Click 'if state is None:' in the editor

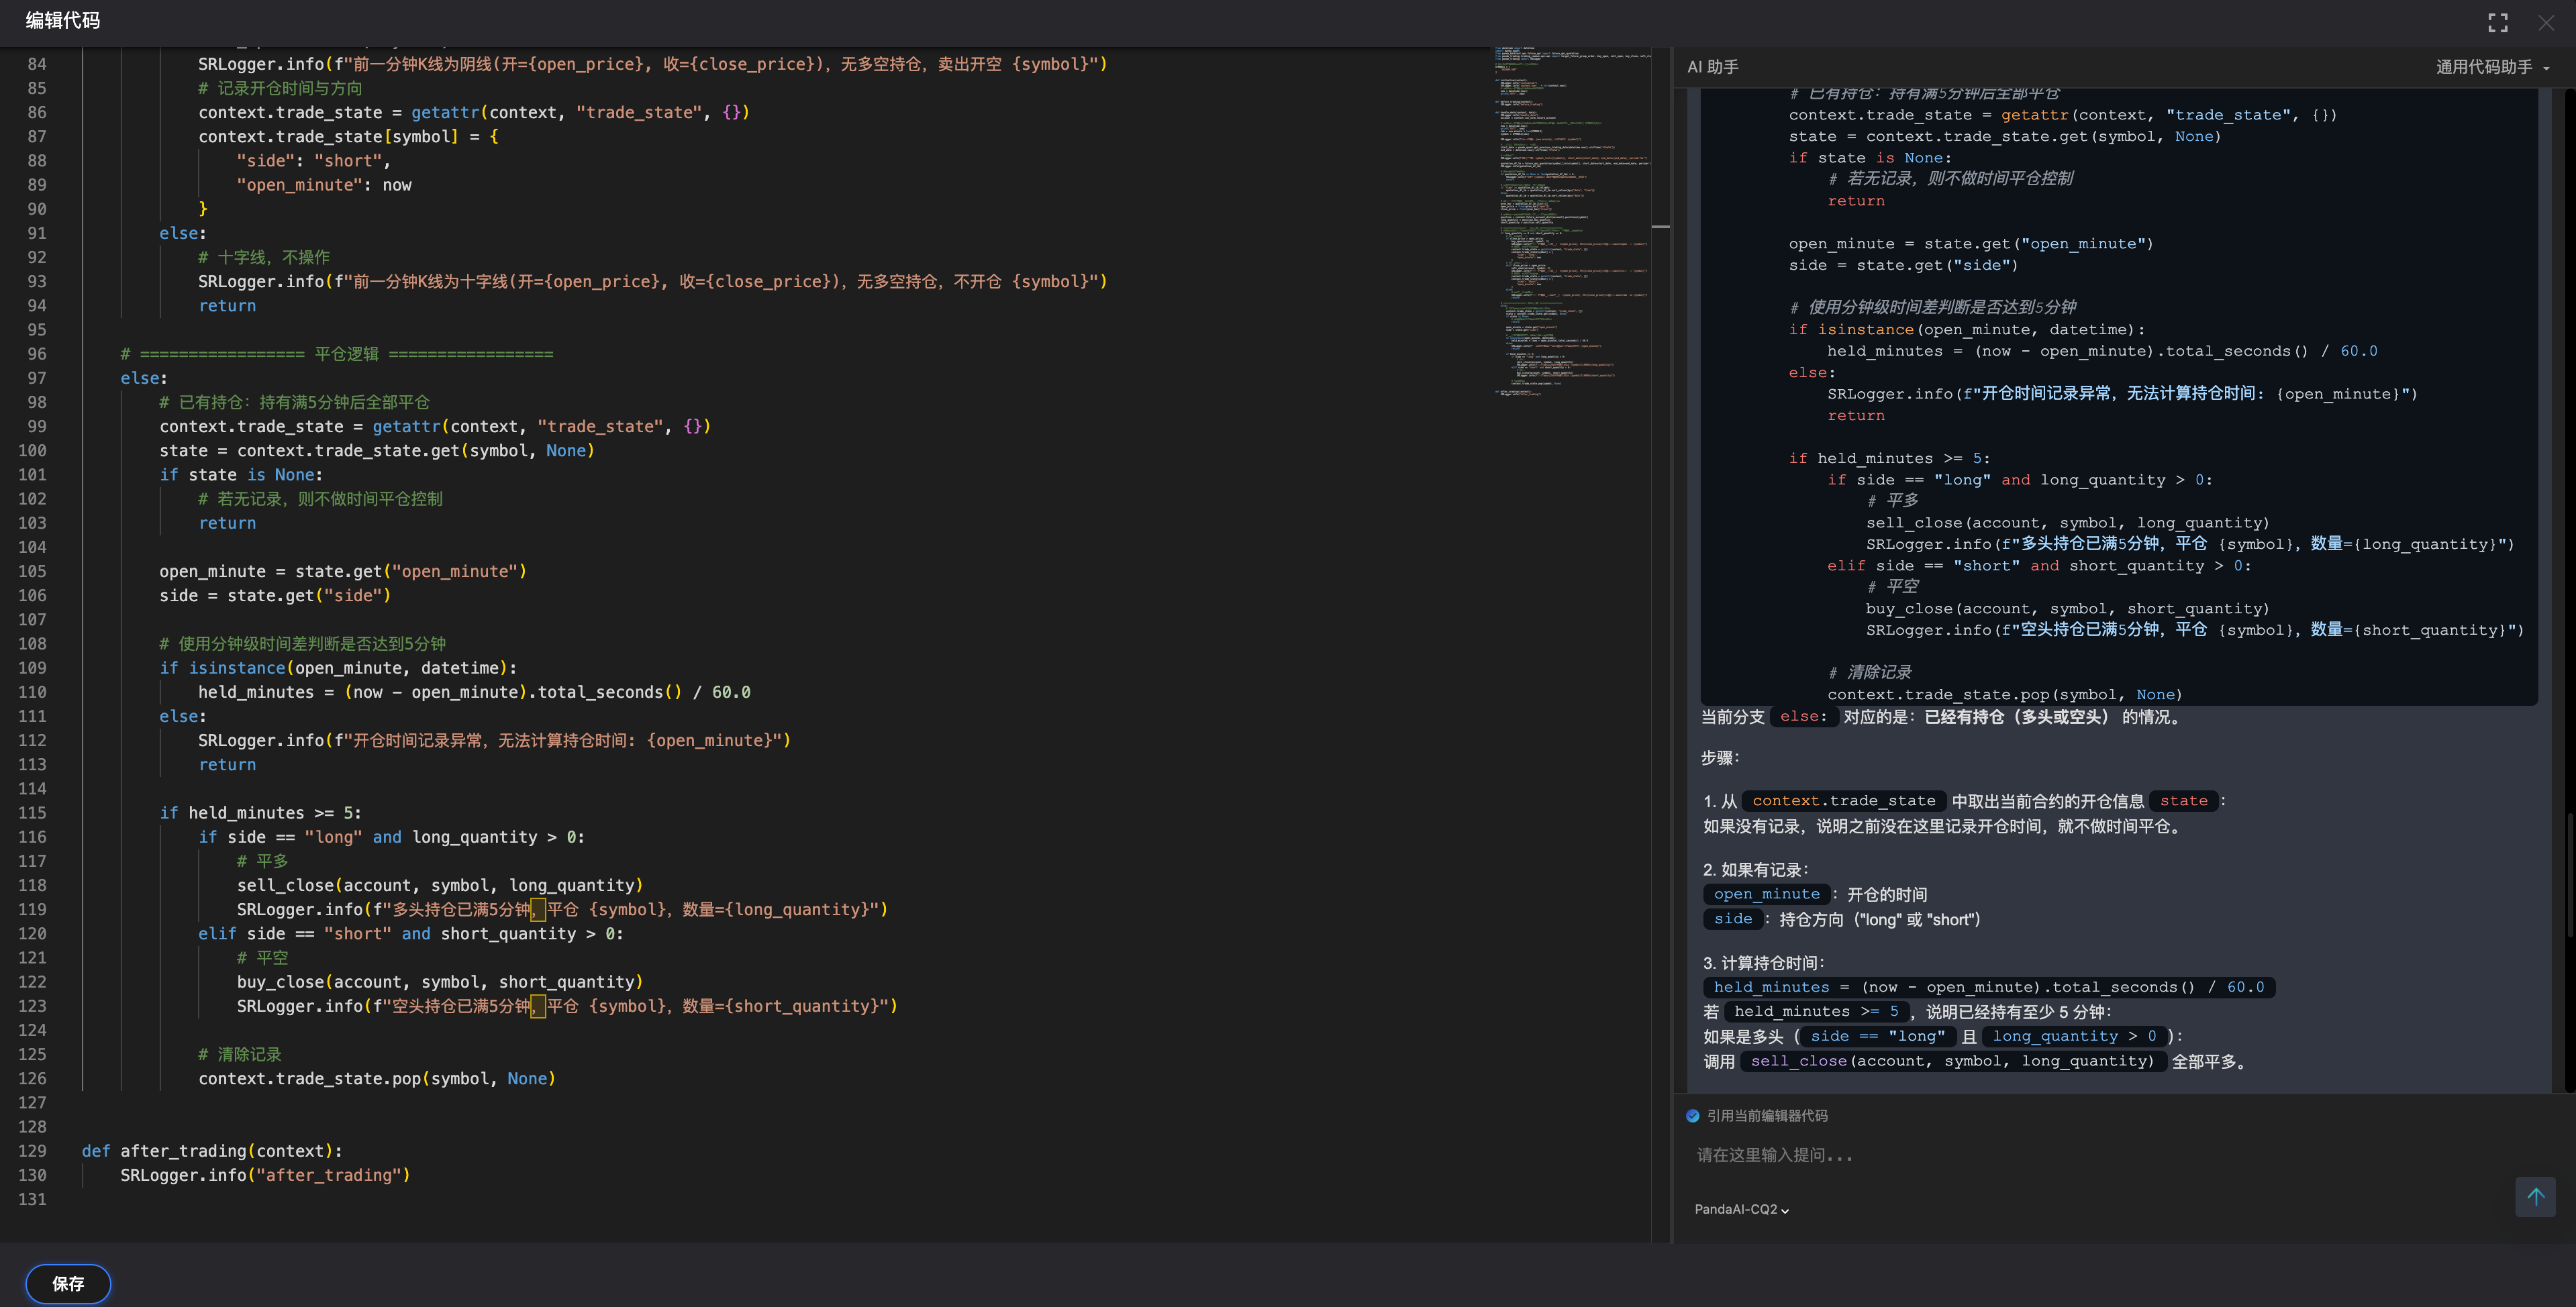(x=241, y=475)
